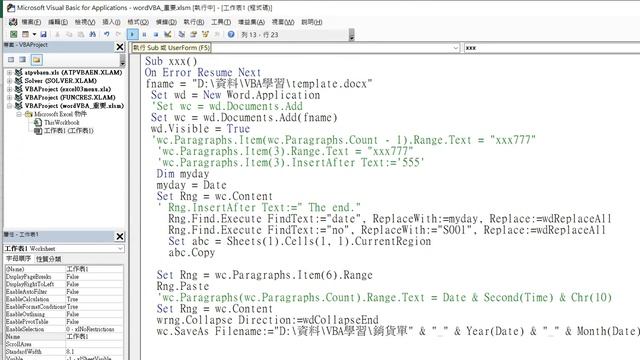Open the 視窗(W) menu
Screen dimensions: 640x360
coord(283,22)
